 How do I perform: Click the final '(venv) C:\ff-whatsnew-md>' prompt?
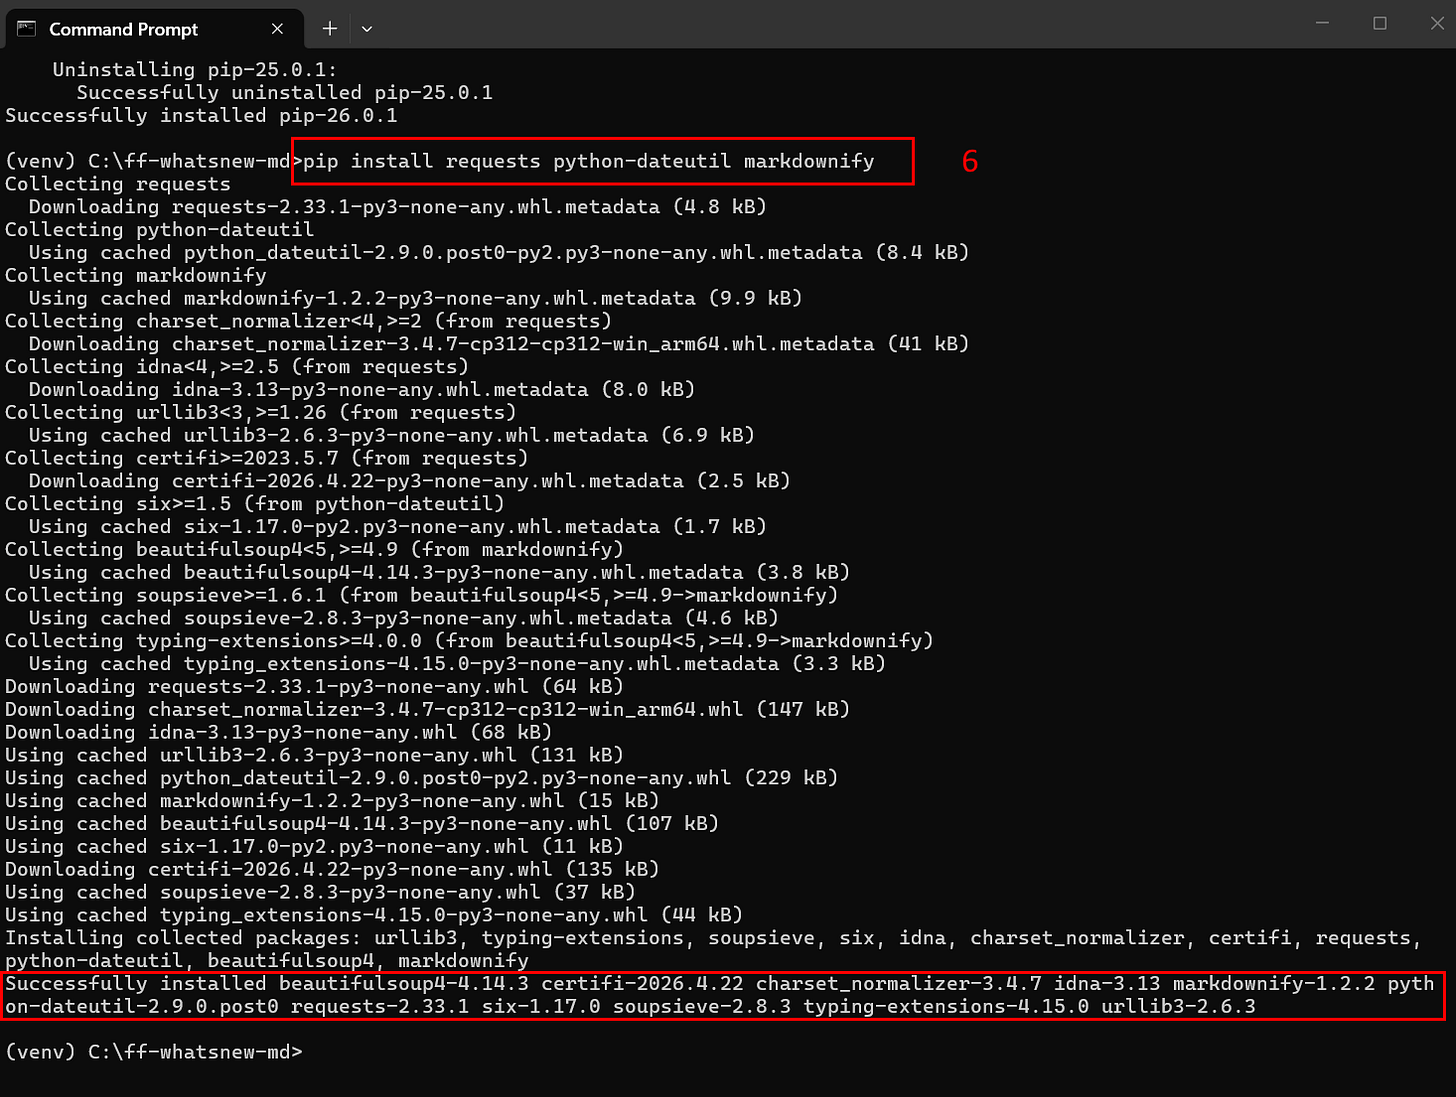[x=154, y=1052]
